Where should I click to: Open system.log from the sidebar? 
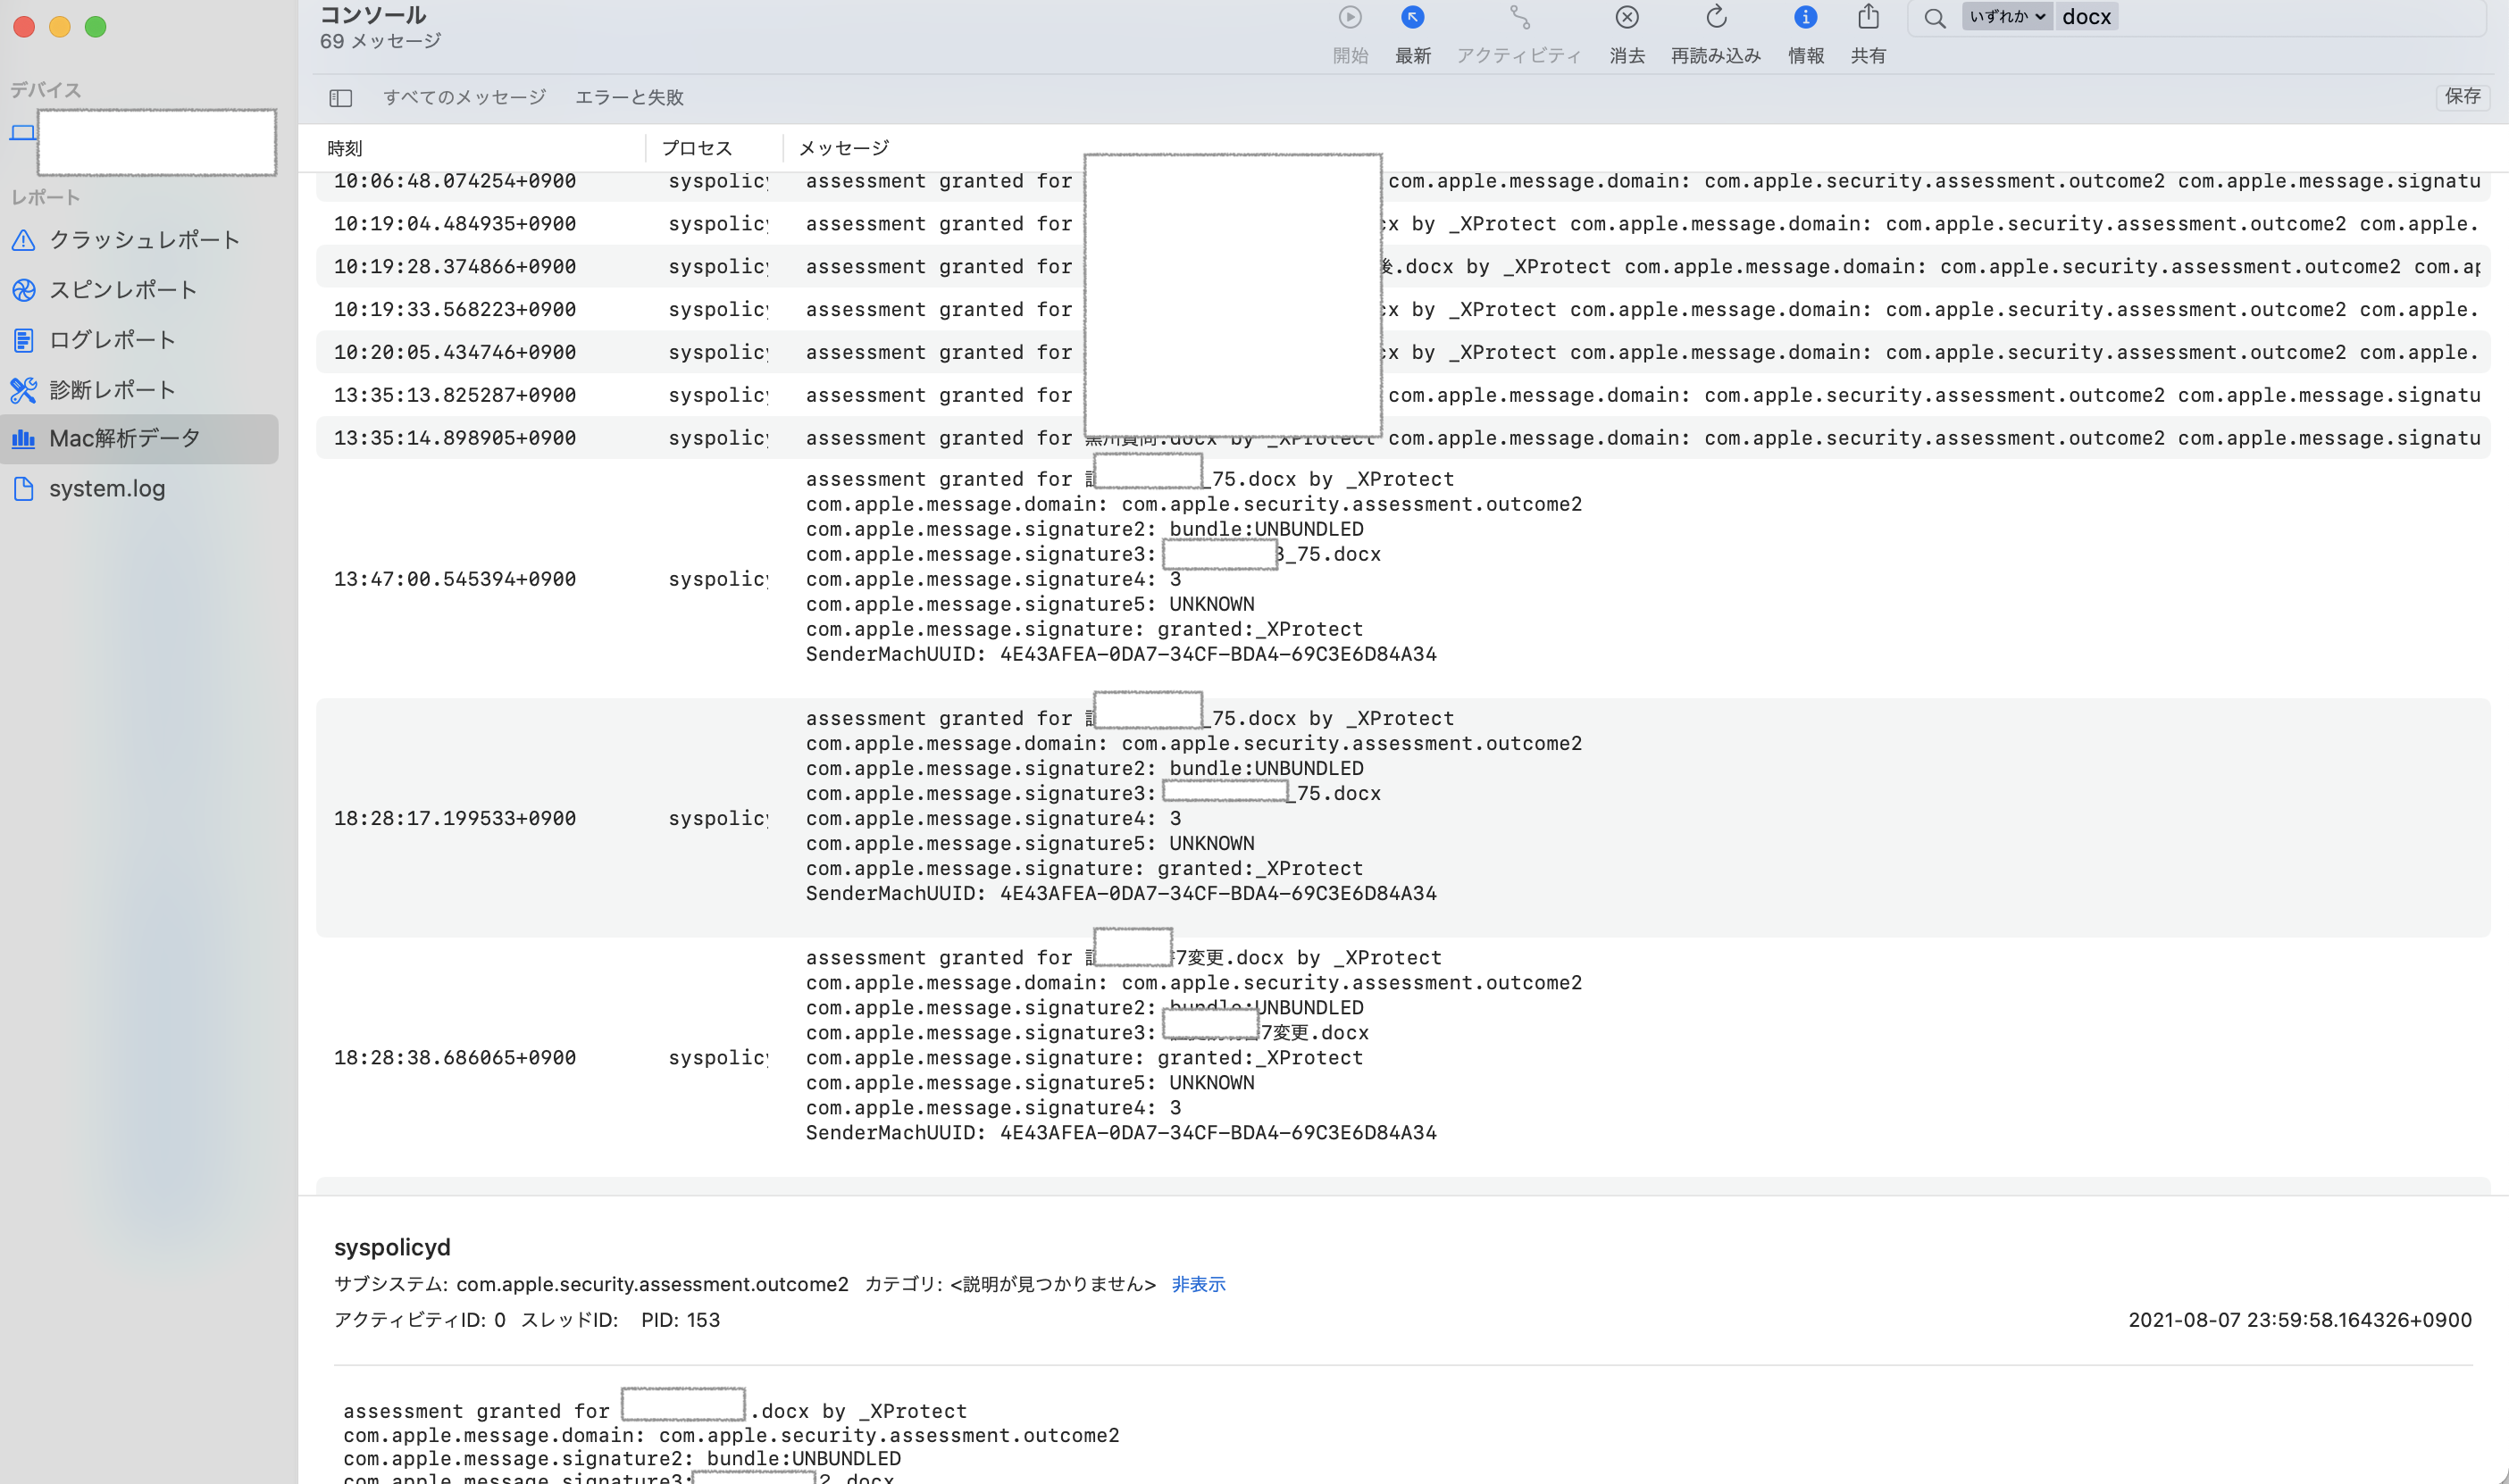click(x=108, y=488)
